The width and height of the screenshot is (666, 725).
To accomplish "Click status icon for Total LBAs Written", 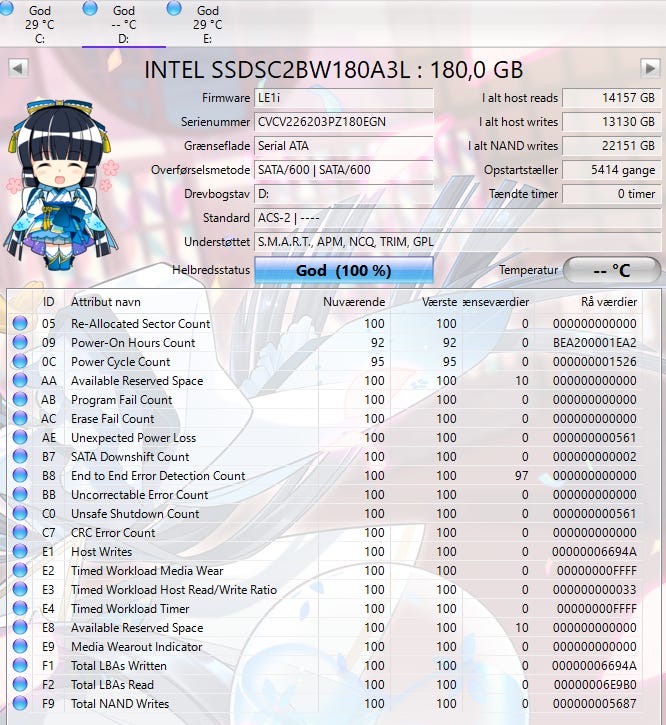I will click(20, 665).
